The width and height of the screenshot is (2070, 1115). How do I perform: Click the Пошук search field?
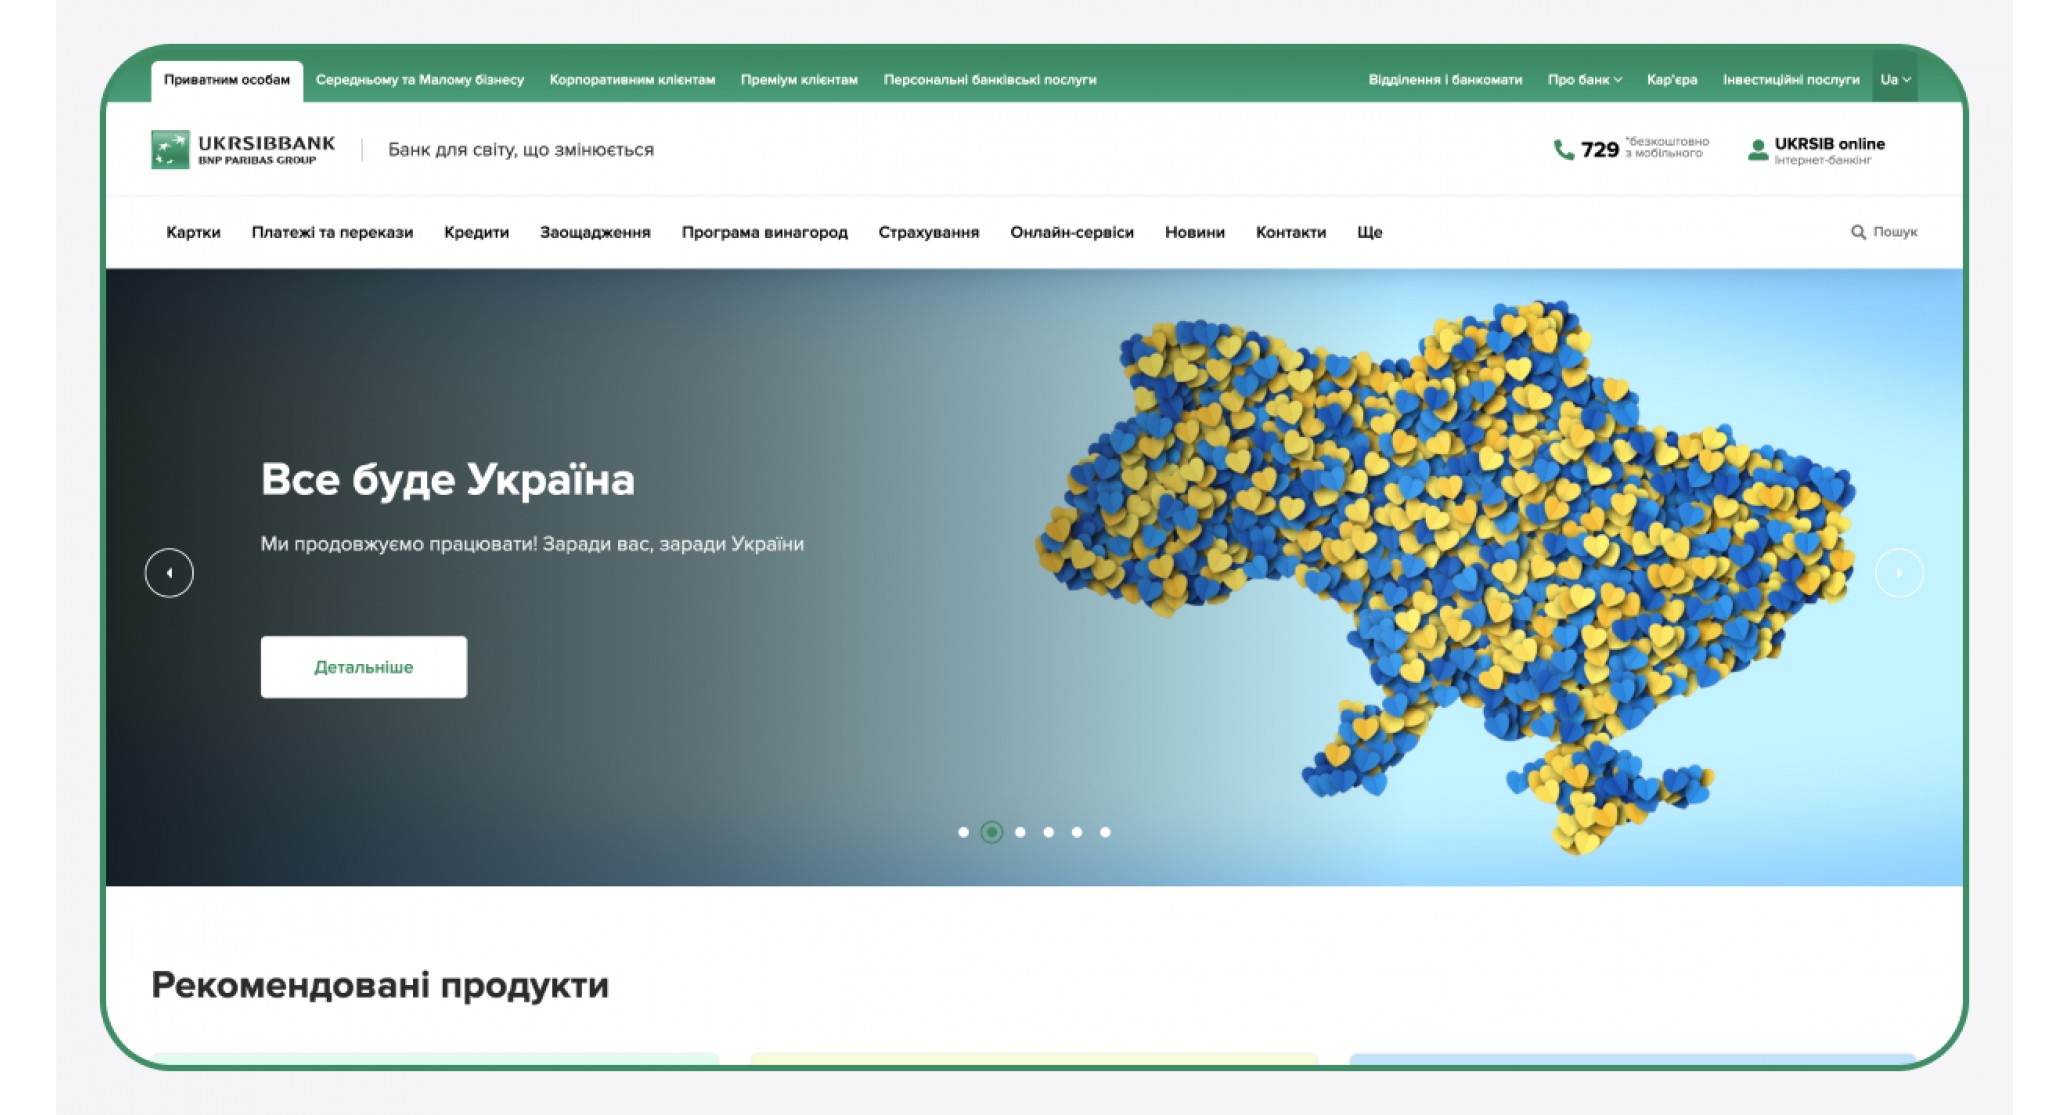click(x=1884, y=232)
